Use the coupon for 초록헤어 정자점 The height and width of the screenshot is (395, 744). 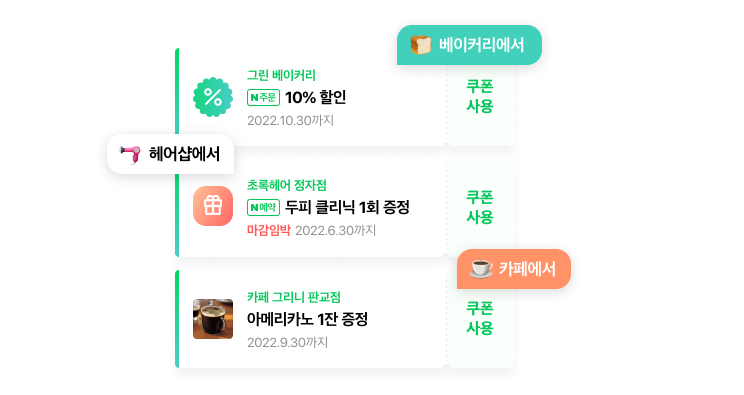480,207
